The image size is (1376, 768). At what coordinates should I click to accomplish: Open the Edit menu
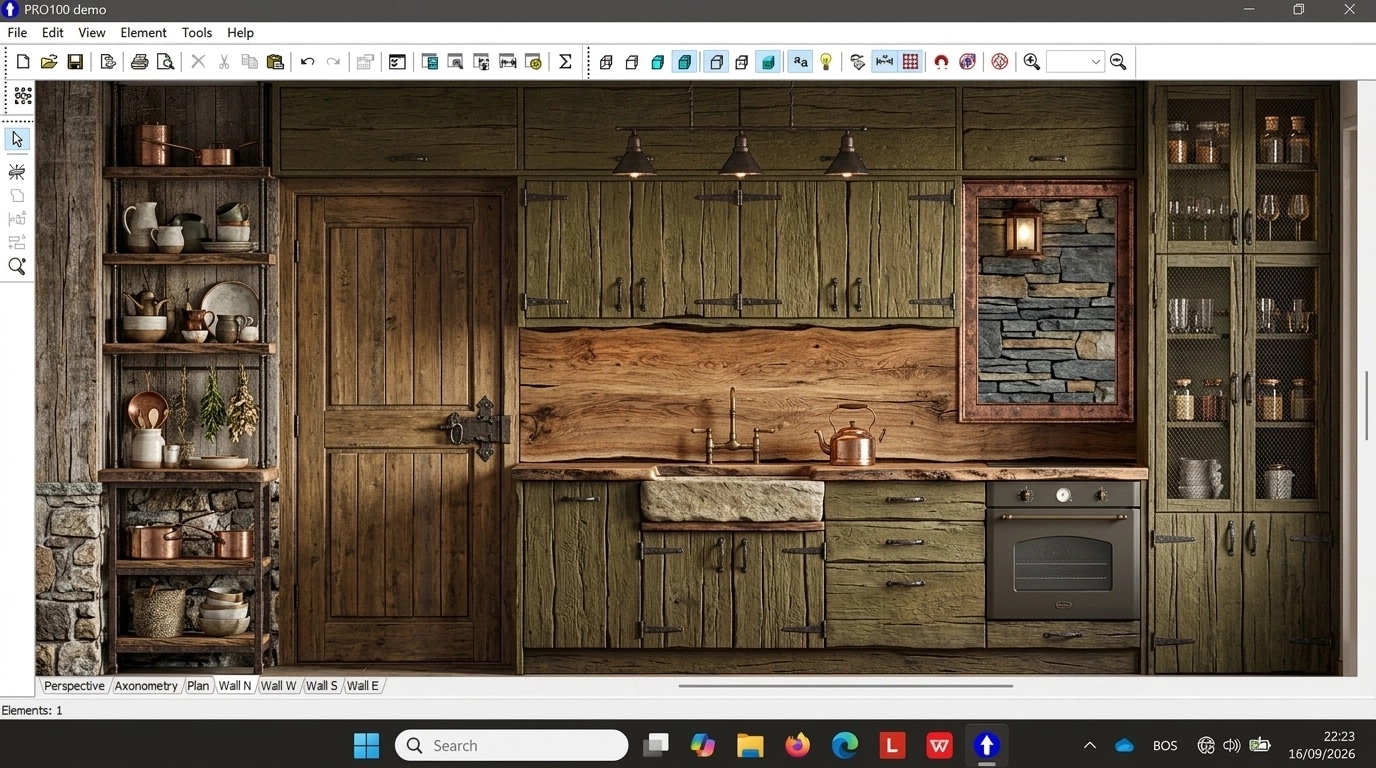tap(53, 33)
